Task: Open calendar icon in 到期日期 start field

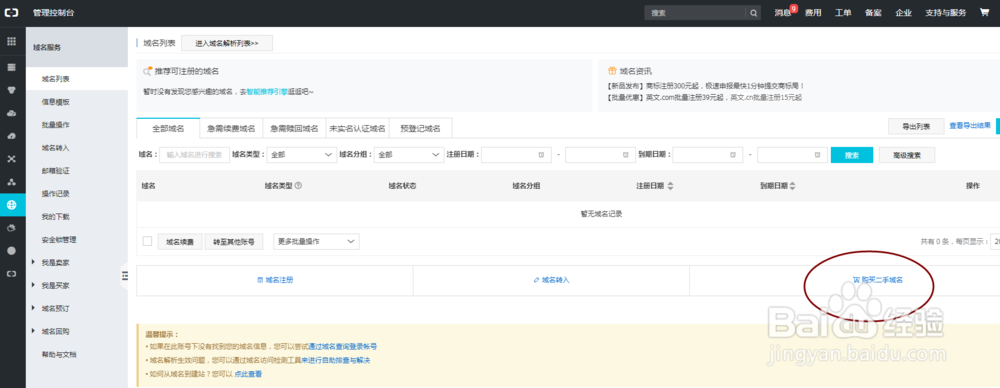Action: (732, 155)
